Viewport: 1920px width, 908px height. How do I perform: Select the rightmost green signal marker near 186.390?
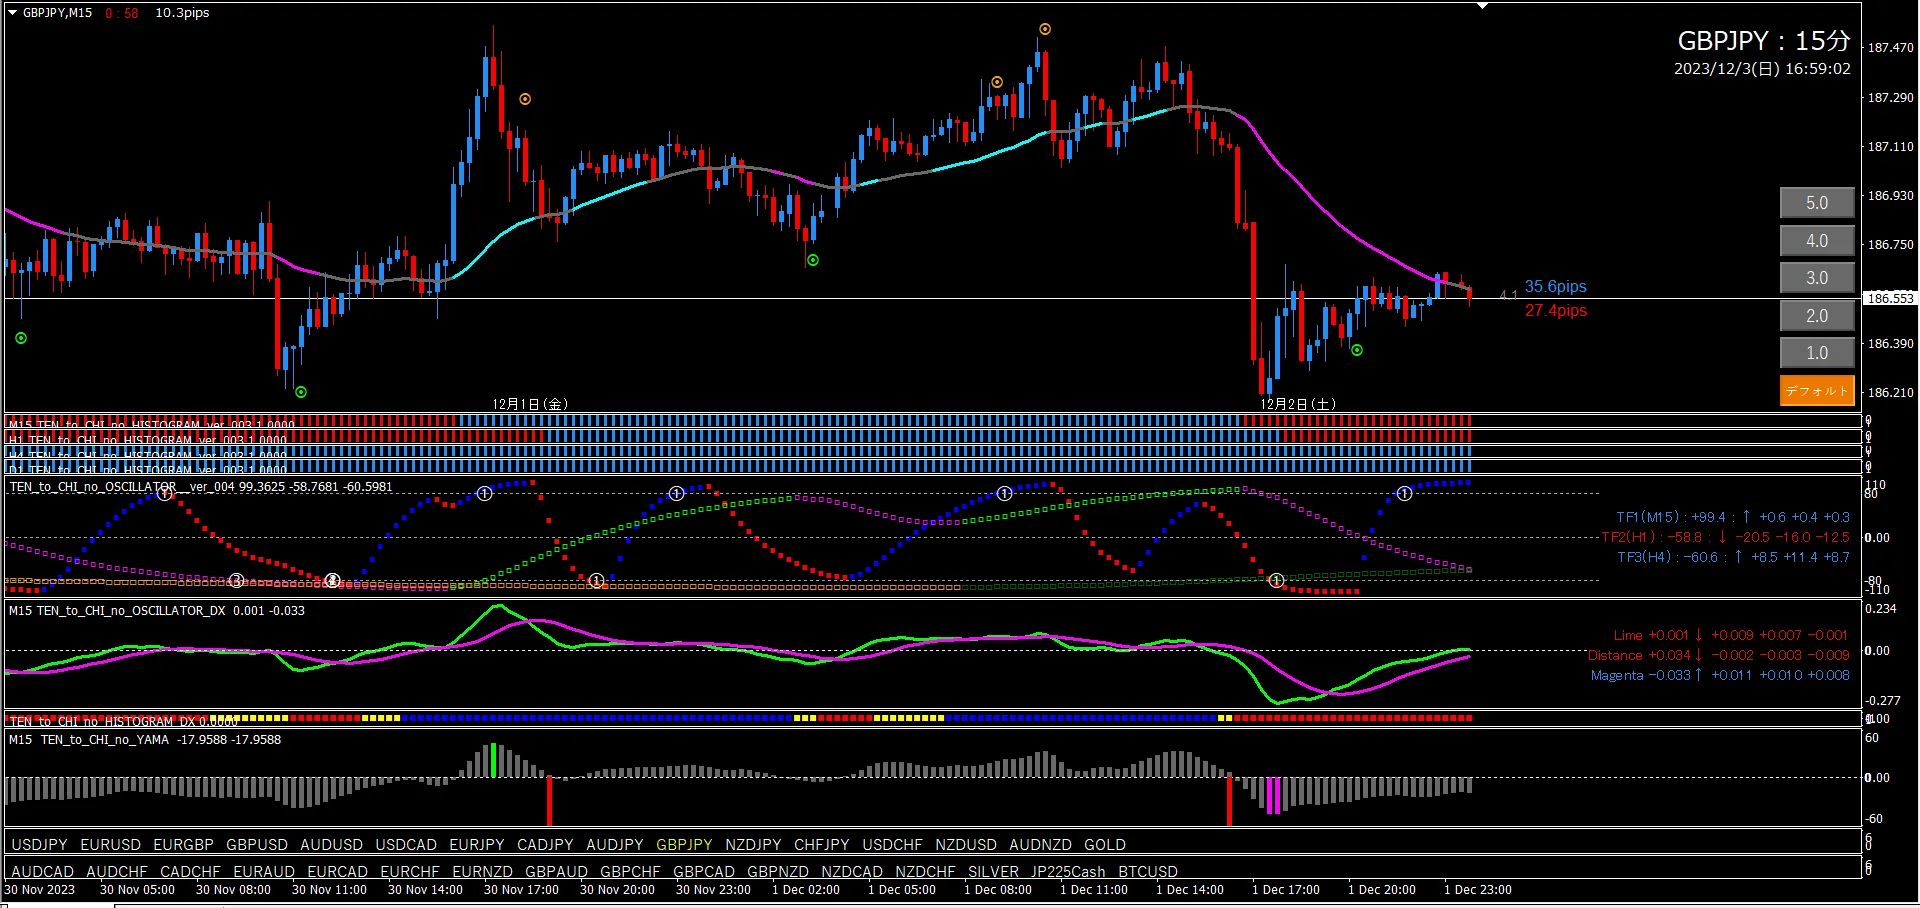[1357, 350]
